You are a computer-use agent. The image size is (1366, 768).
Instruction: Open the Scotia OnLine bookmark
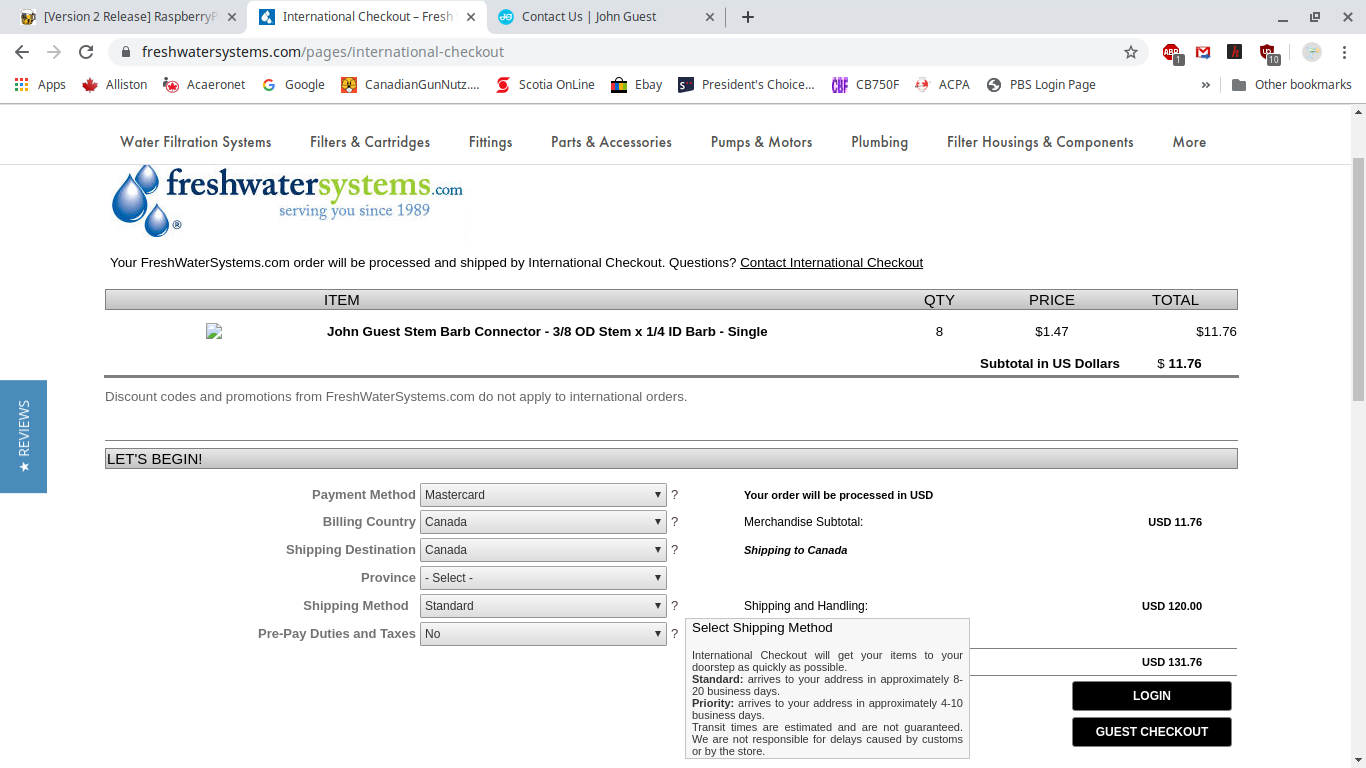pyautogui.click(x=545, y=85)
